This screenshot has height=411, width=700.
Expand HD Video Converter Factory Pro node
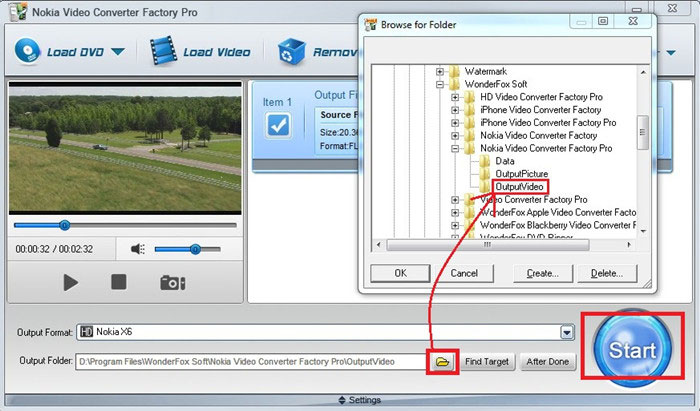[x=455, y=97]
